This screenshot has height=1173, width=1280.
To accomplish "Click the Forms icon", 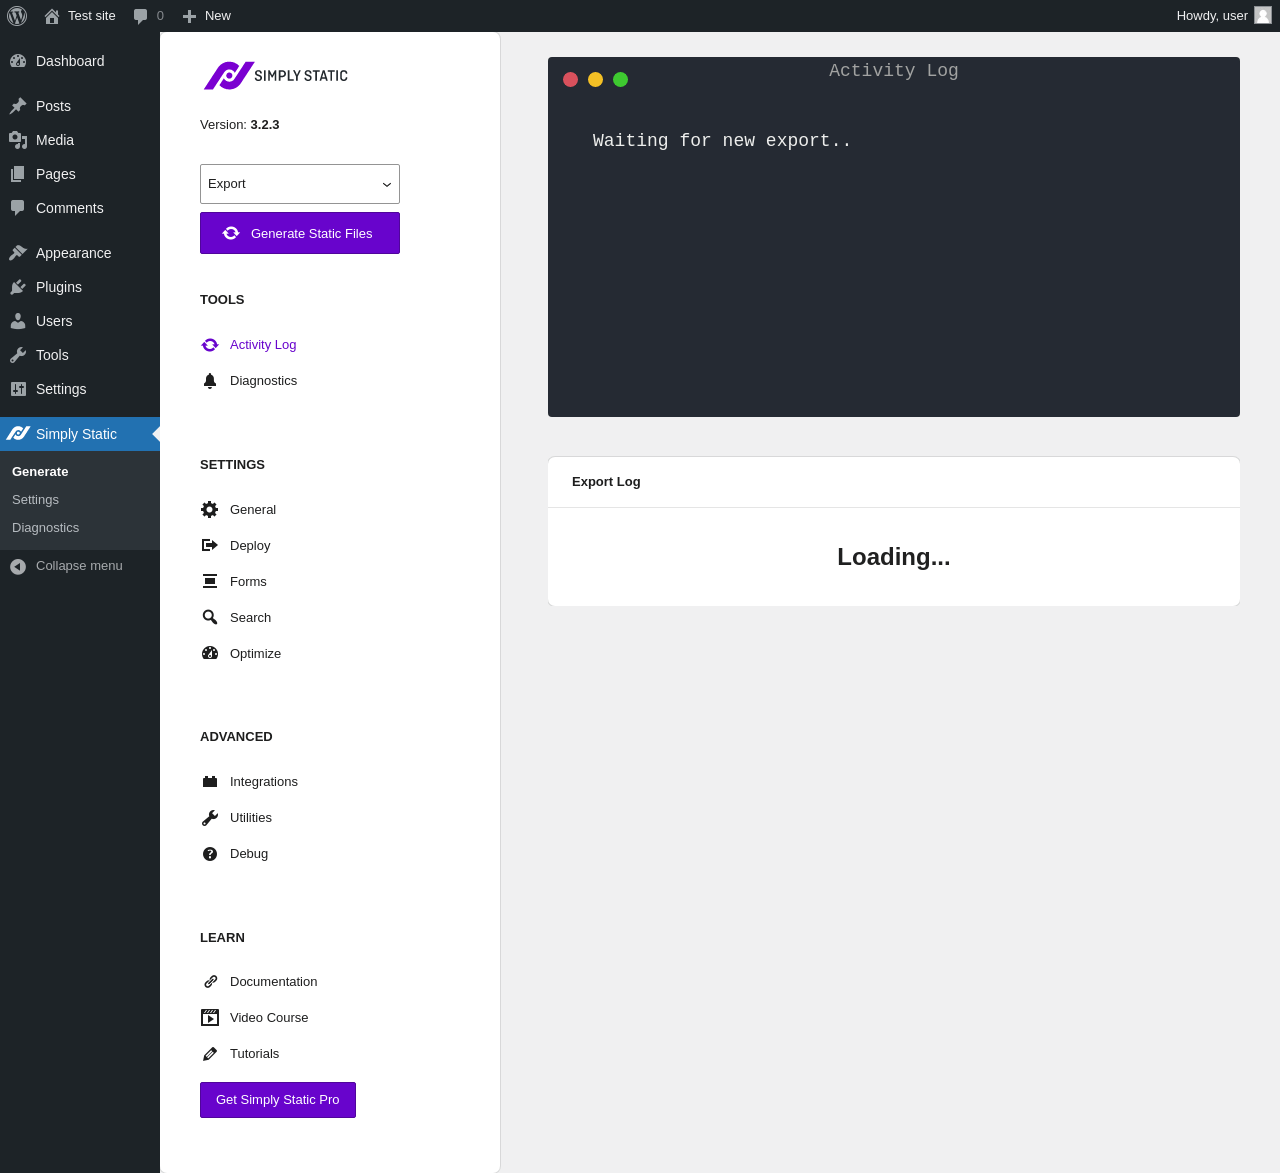I will coord(210,582).
